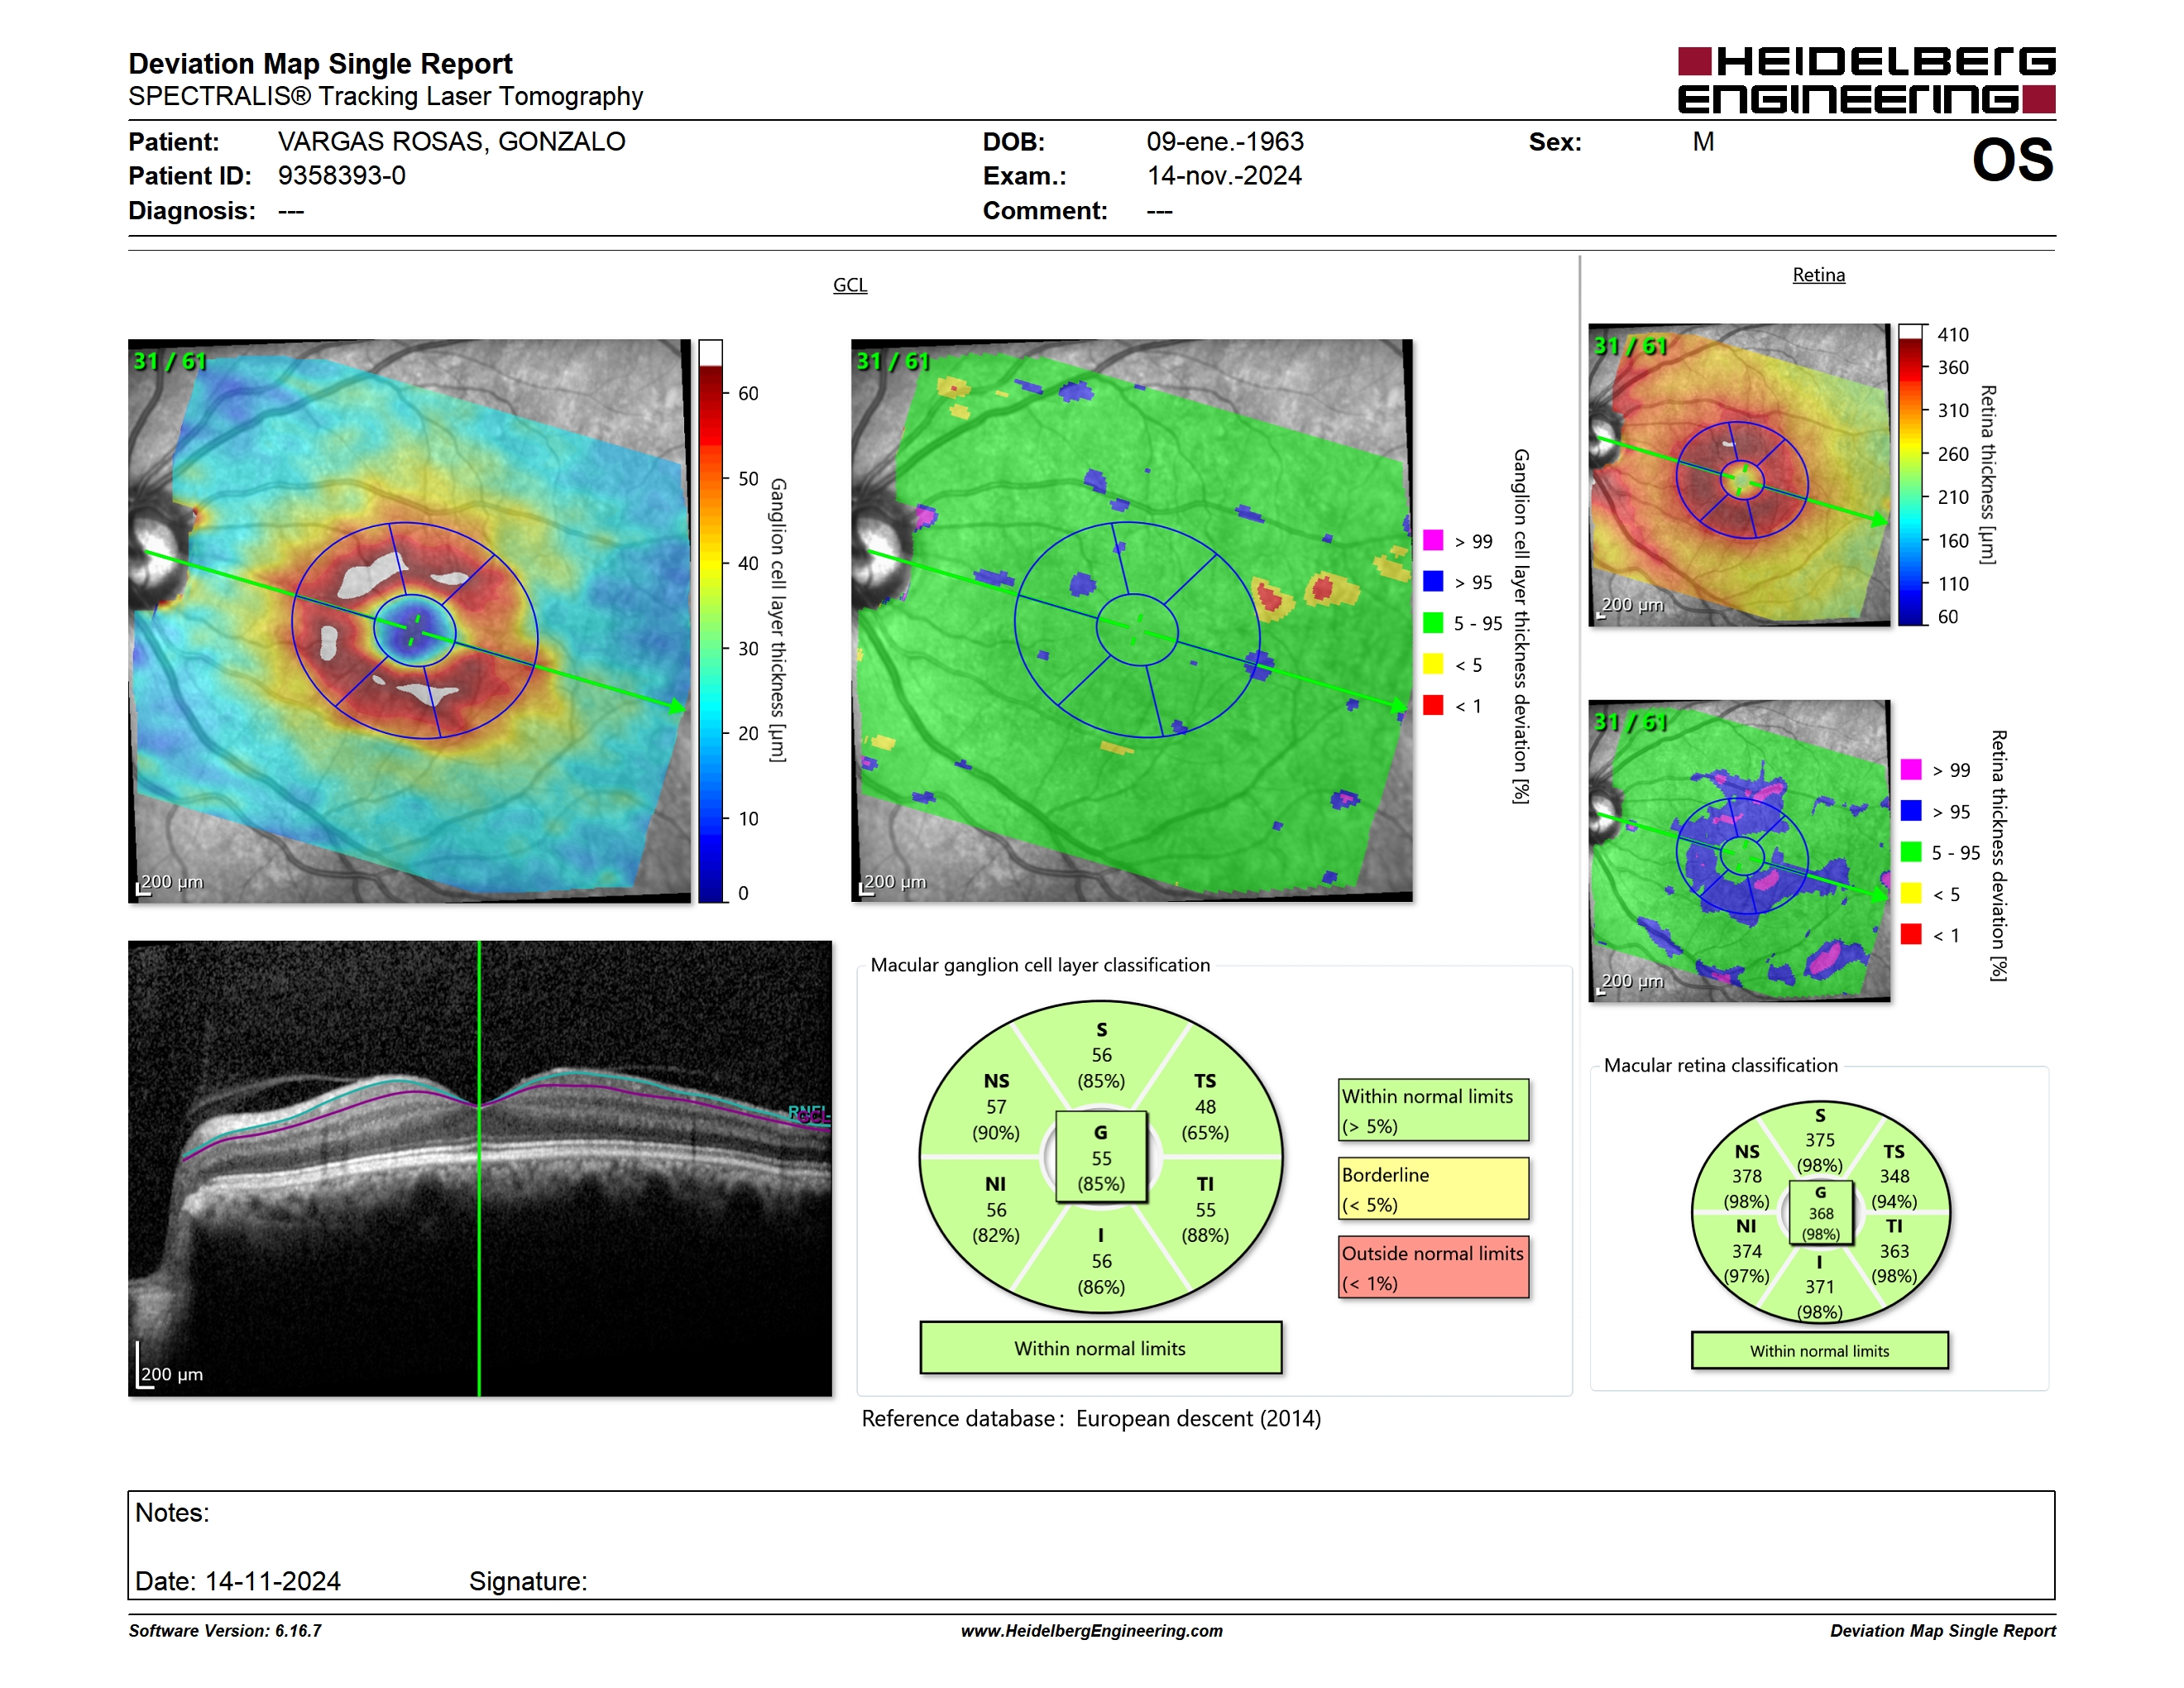Click the OCT B-scan cross-section image
The width and height of the screenshot is (2184, 1688).
(x=480, y=1168)
